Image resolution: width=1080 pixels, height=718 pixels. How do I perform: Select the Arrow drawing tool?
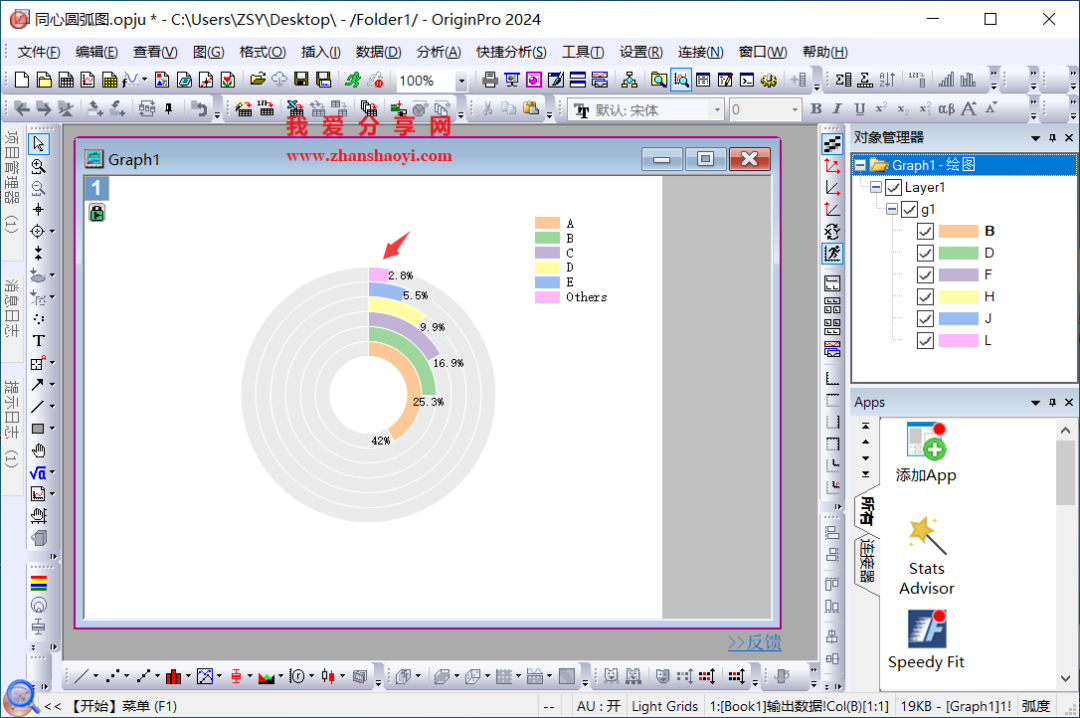tap(37, 384)
